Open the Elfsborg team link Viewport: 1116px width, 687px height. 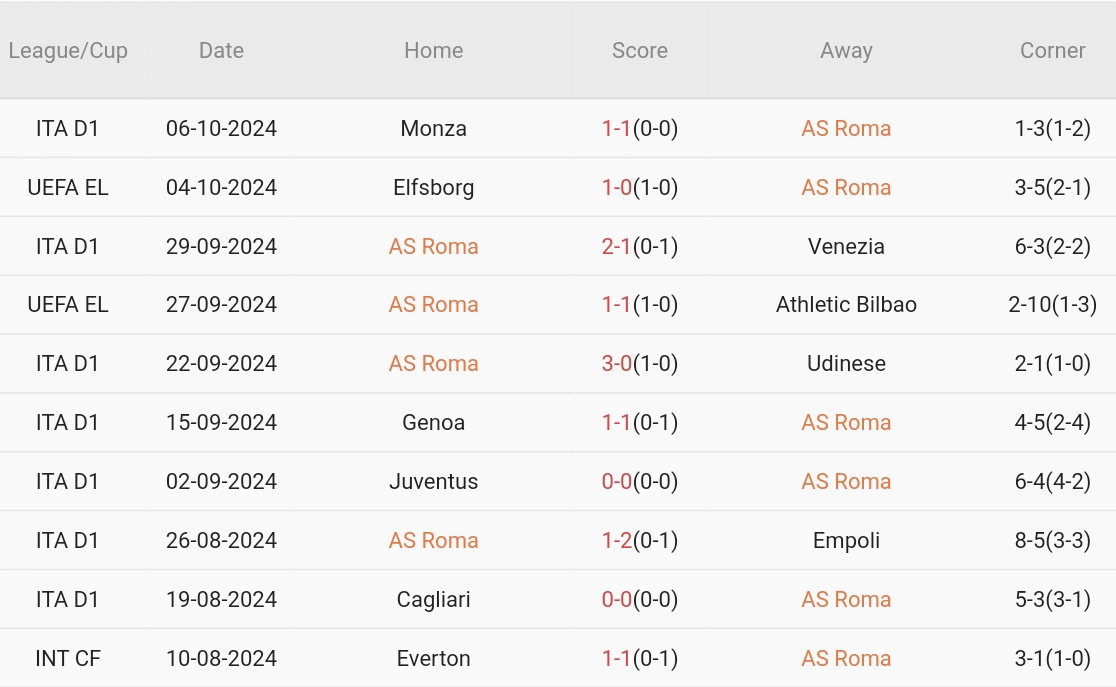433,187
